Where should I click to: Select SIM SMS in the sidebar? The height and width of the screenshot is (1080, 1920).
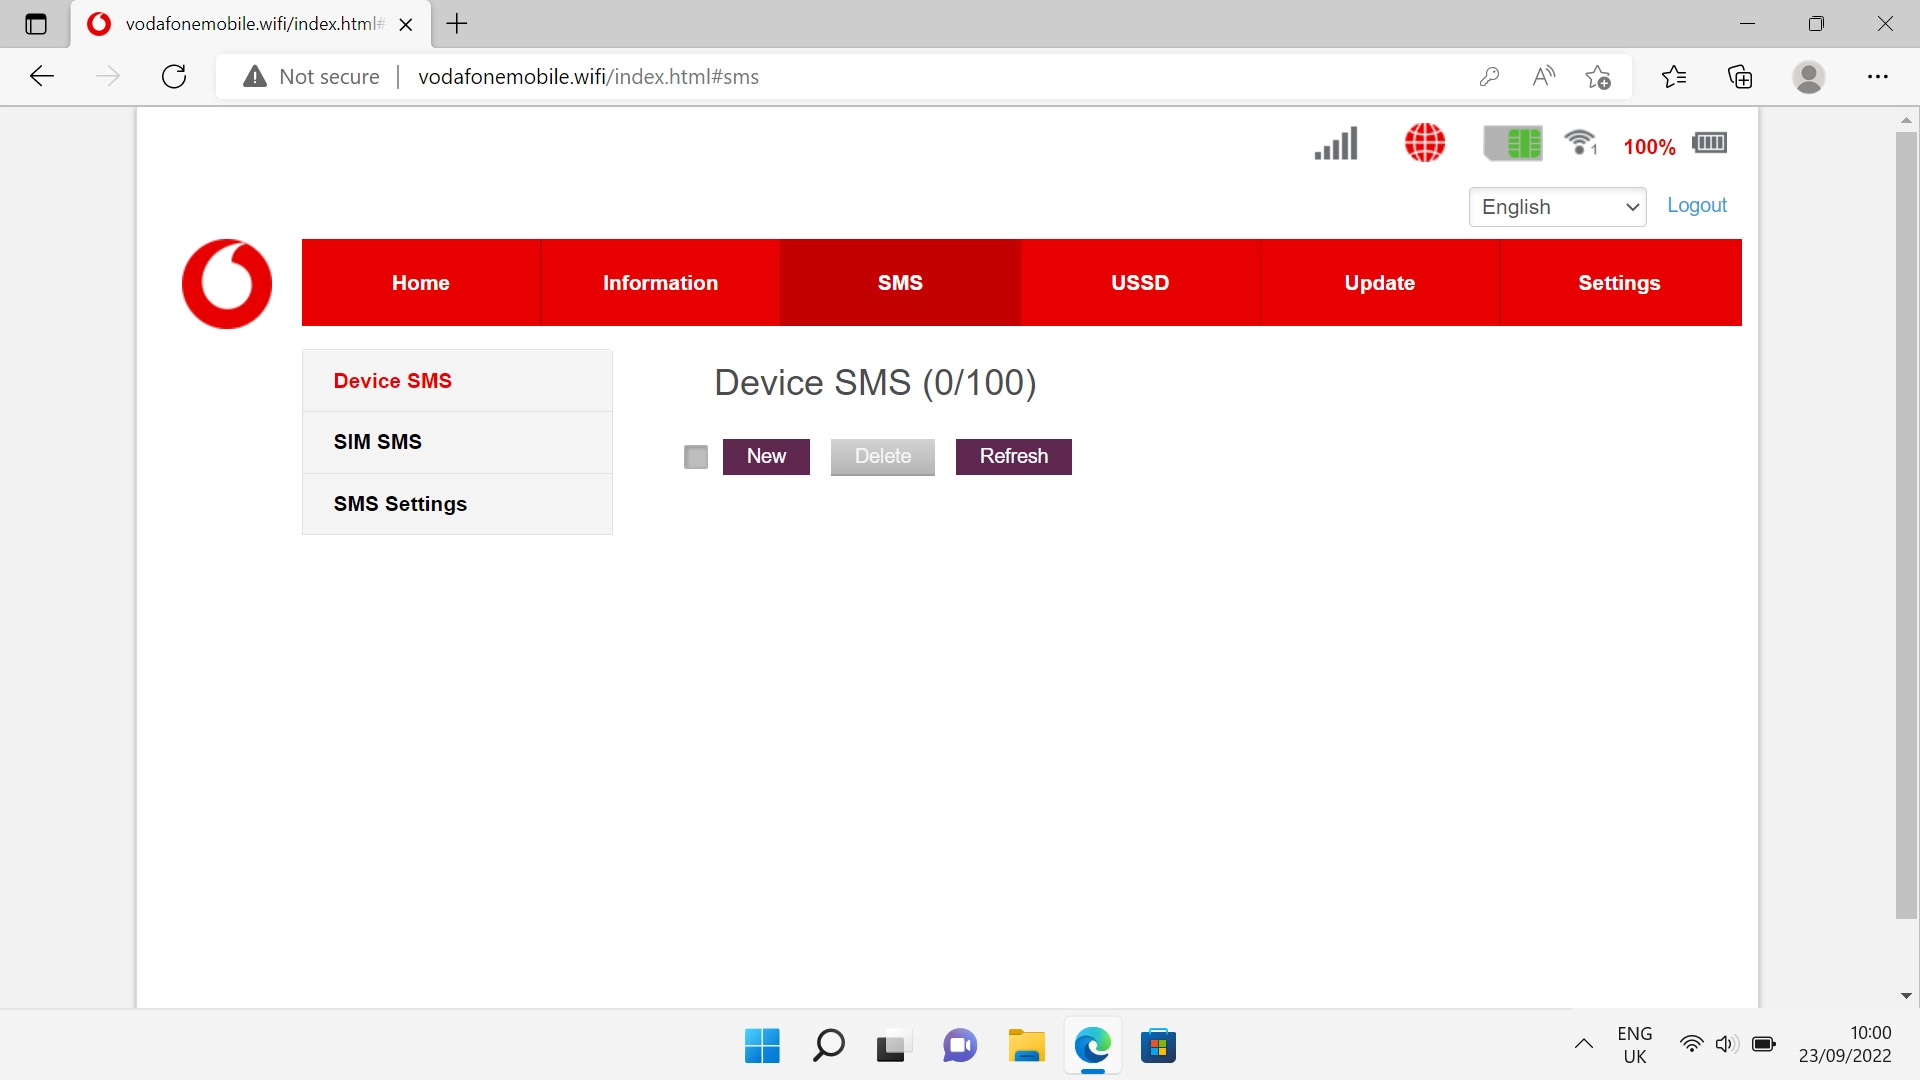377,441
